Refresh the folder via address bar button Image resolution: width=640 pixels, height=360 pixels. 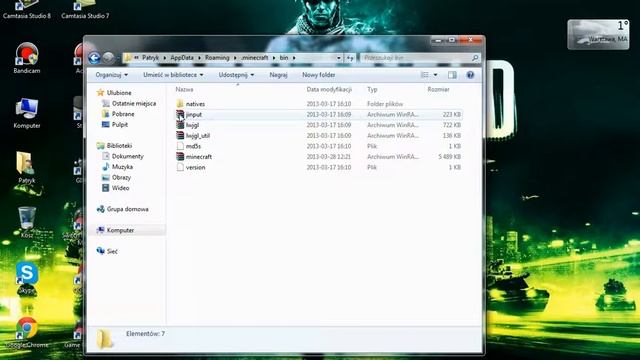350,58
